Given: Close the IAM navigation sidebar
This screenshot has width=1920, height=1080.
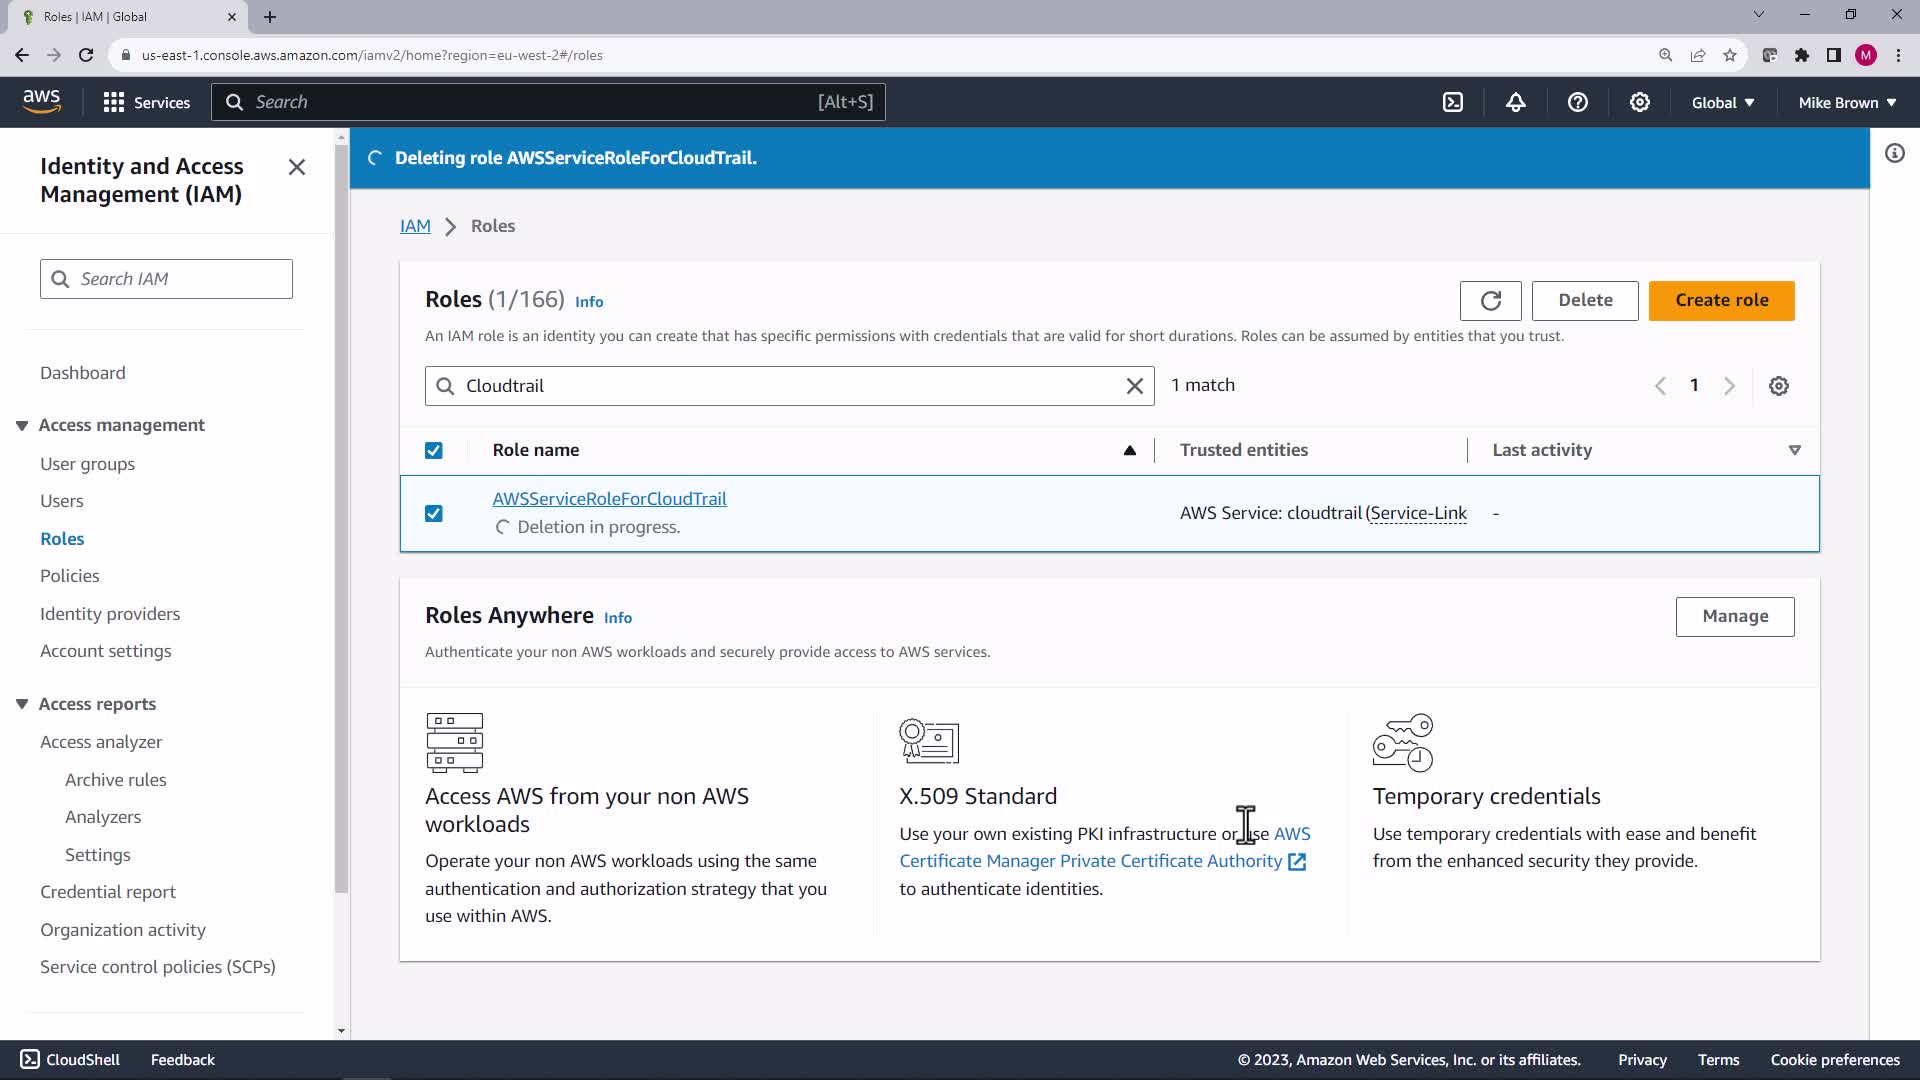Looking at the screenshot, I should (297, 167).
